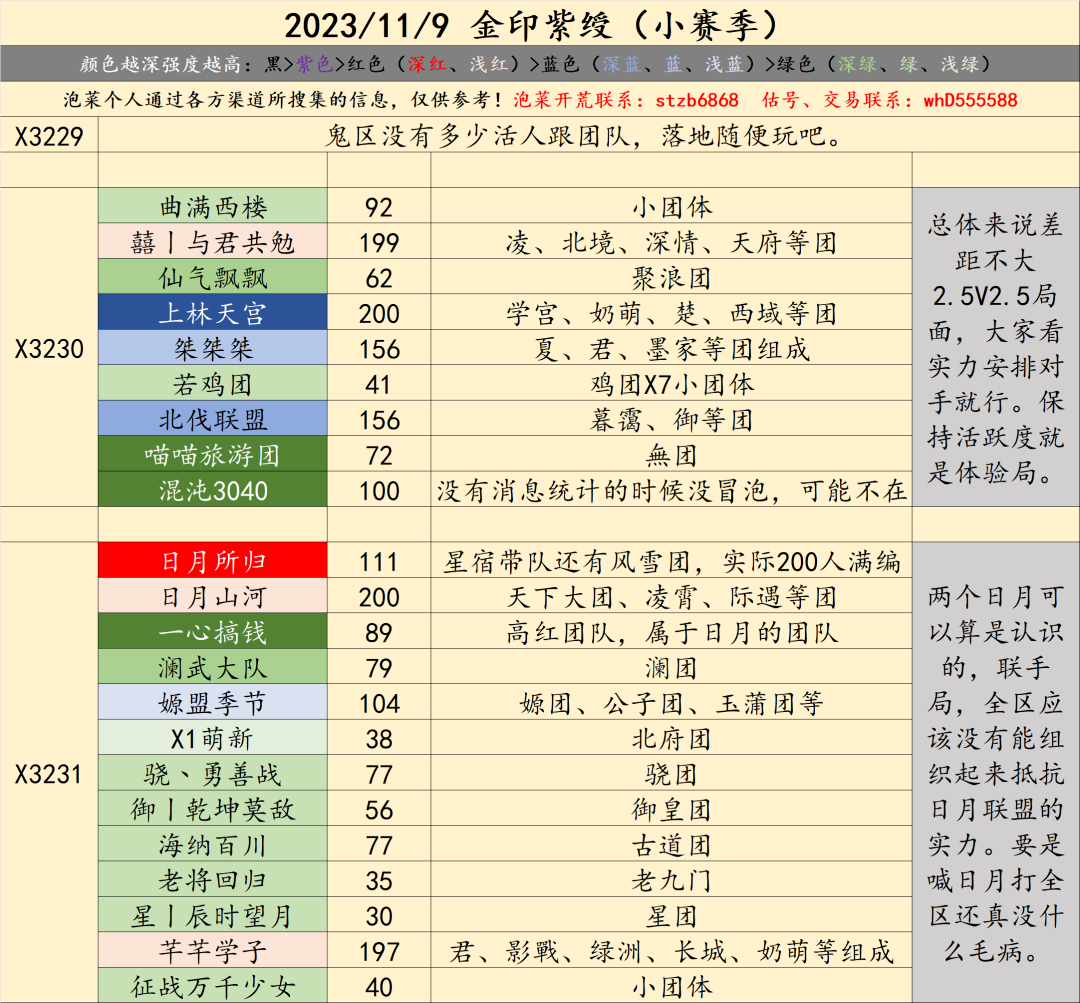Select the description 天下大团、凌霄、际遇等团
Viewport: 1080px width, 1003px height.
click(x=672, y=597)
